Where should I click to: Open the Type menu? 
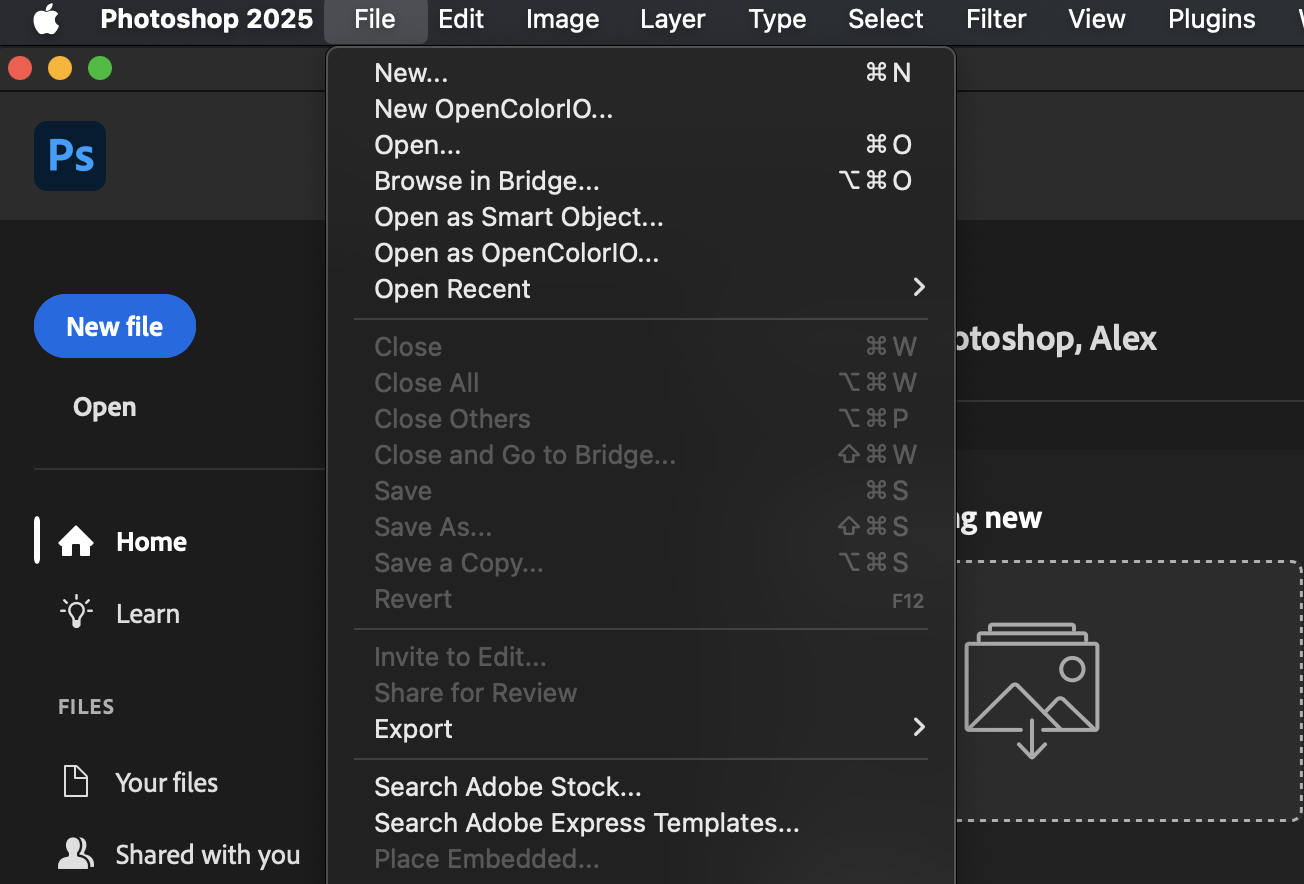pos(777,19)
